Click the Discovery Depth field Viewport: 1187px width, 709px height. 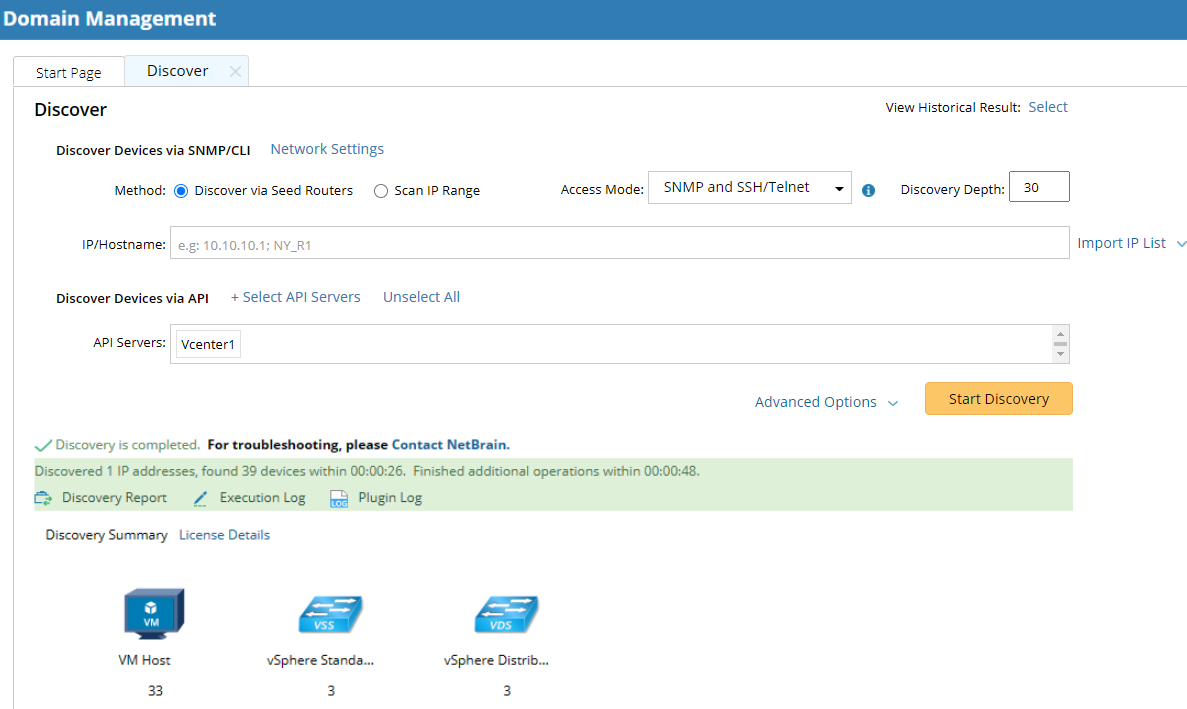click(1038, 188)
